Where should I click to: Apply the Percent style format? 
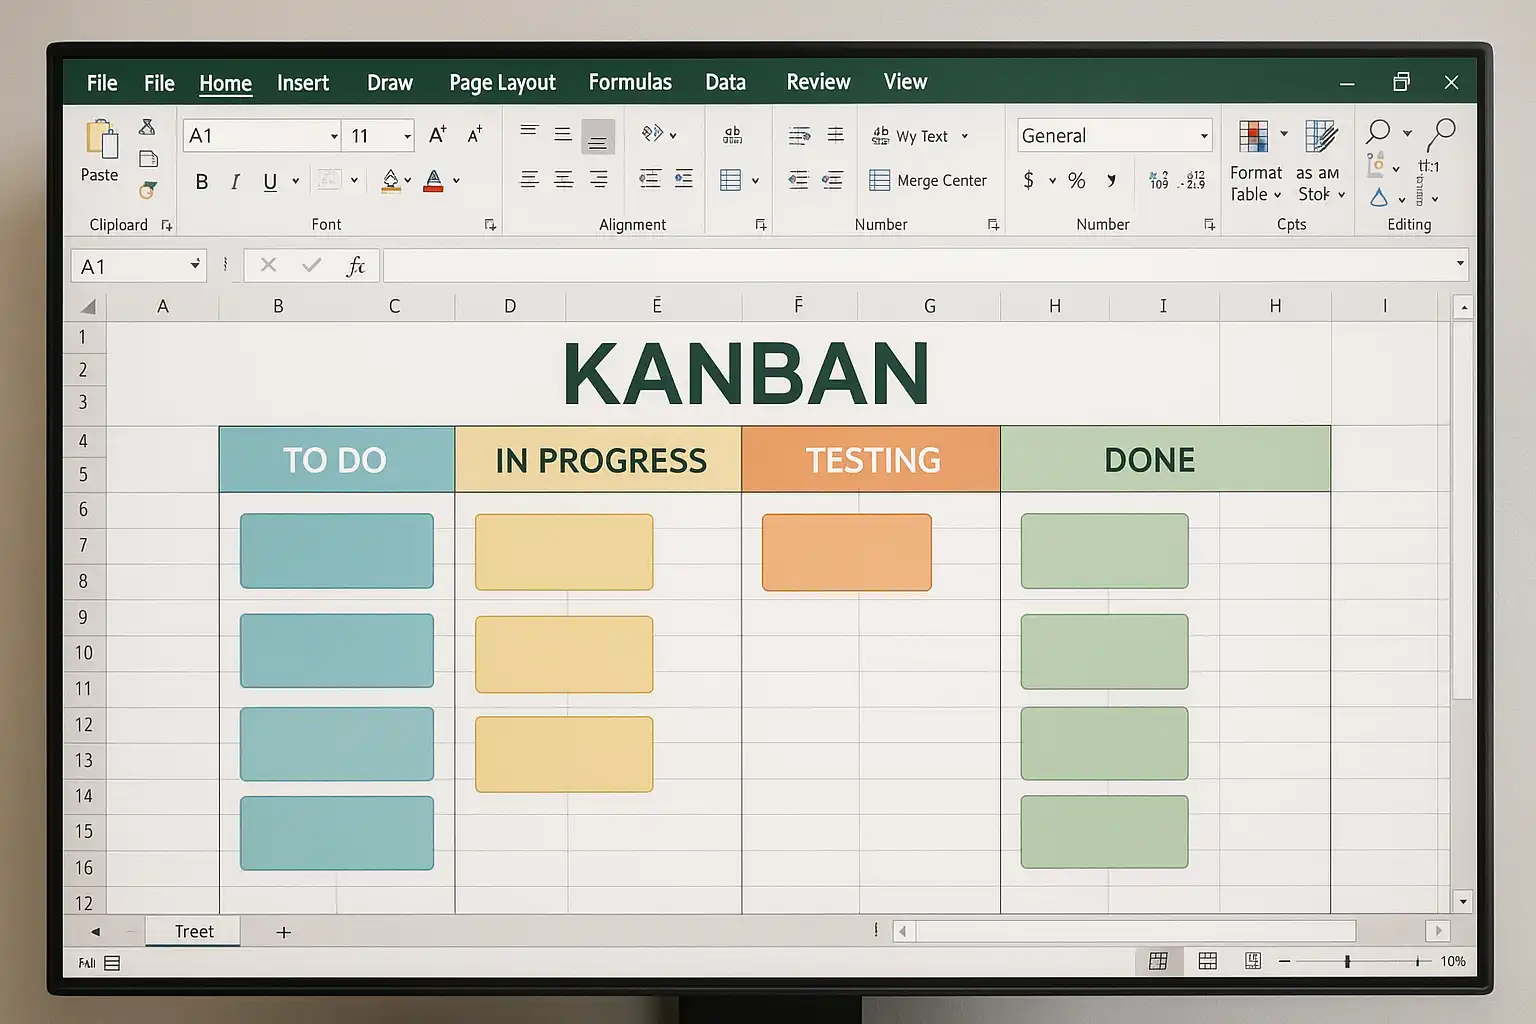click(1076, 180)
